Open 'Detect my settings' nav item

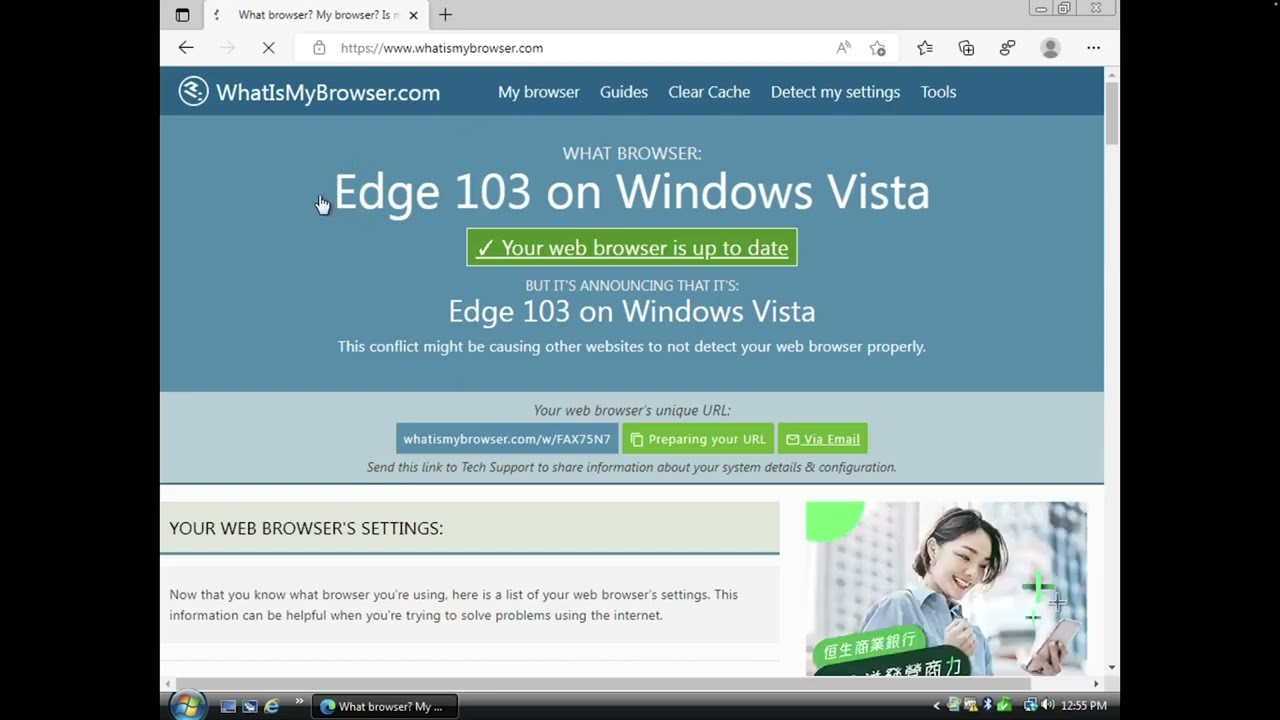pos(835,92)
